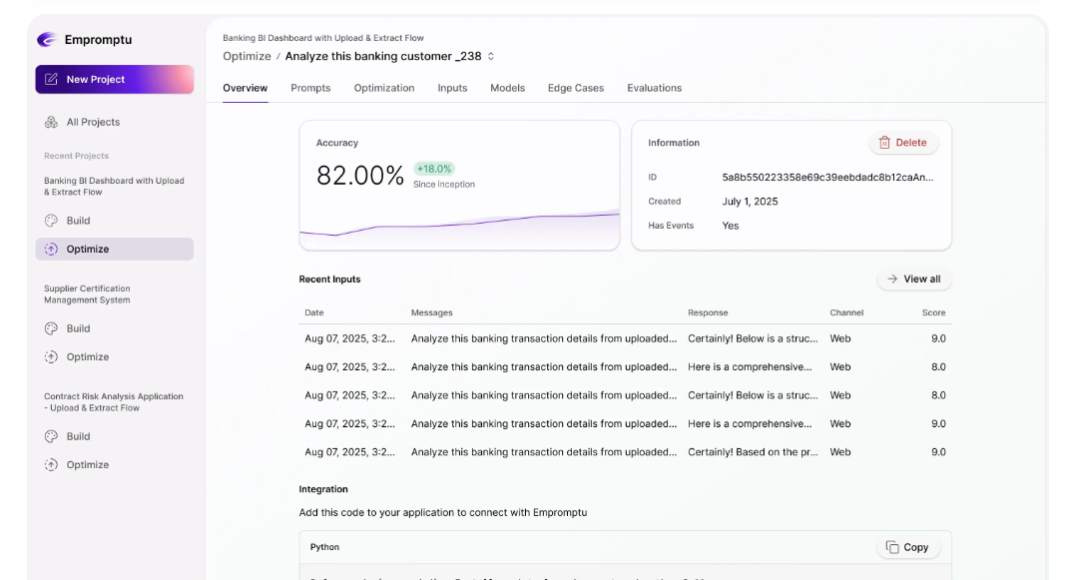1068x580 pixels.
Task: Click the arrow icon on View all
Action: (x=892, y=279)
